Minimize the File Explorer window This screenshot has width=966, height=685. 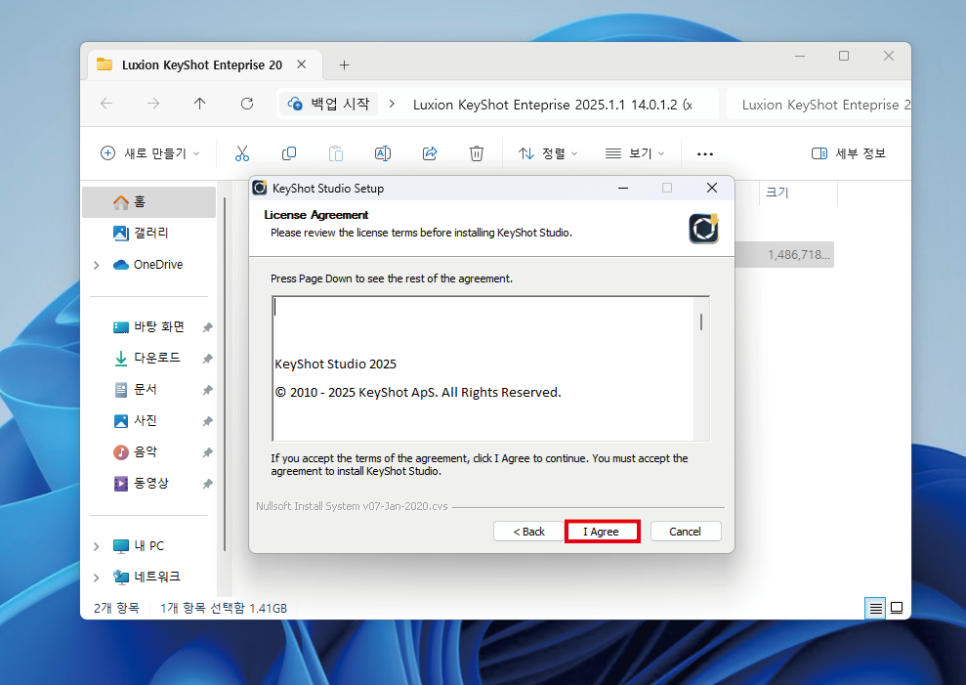pyautogui.click(x=800, y=56)
